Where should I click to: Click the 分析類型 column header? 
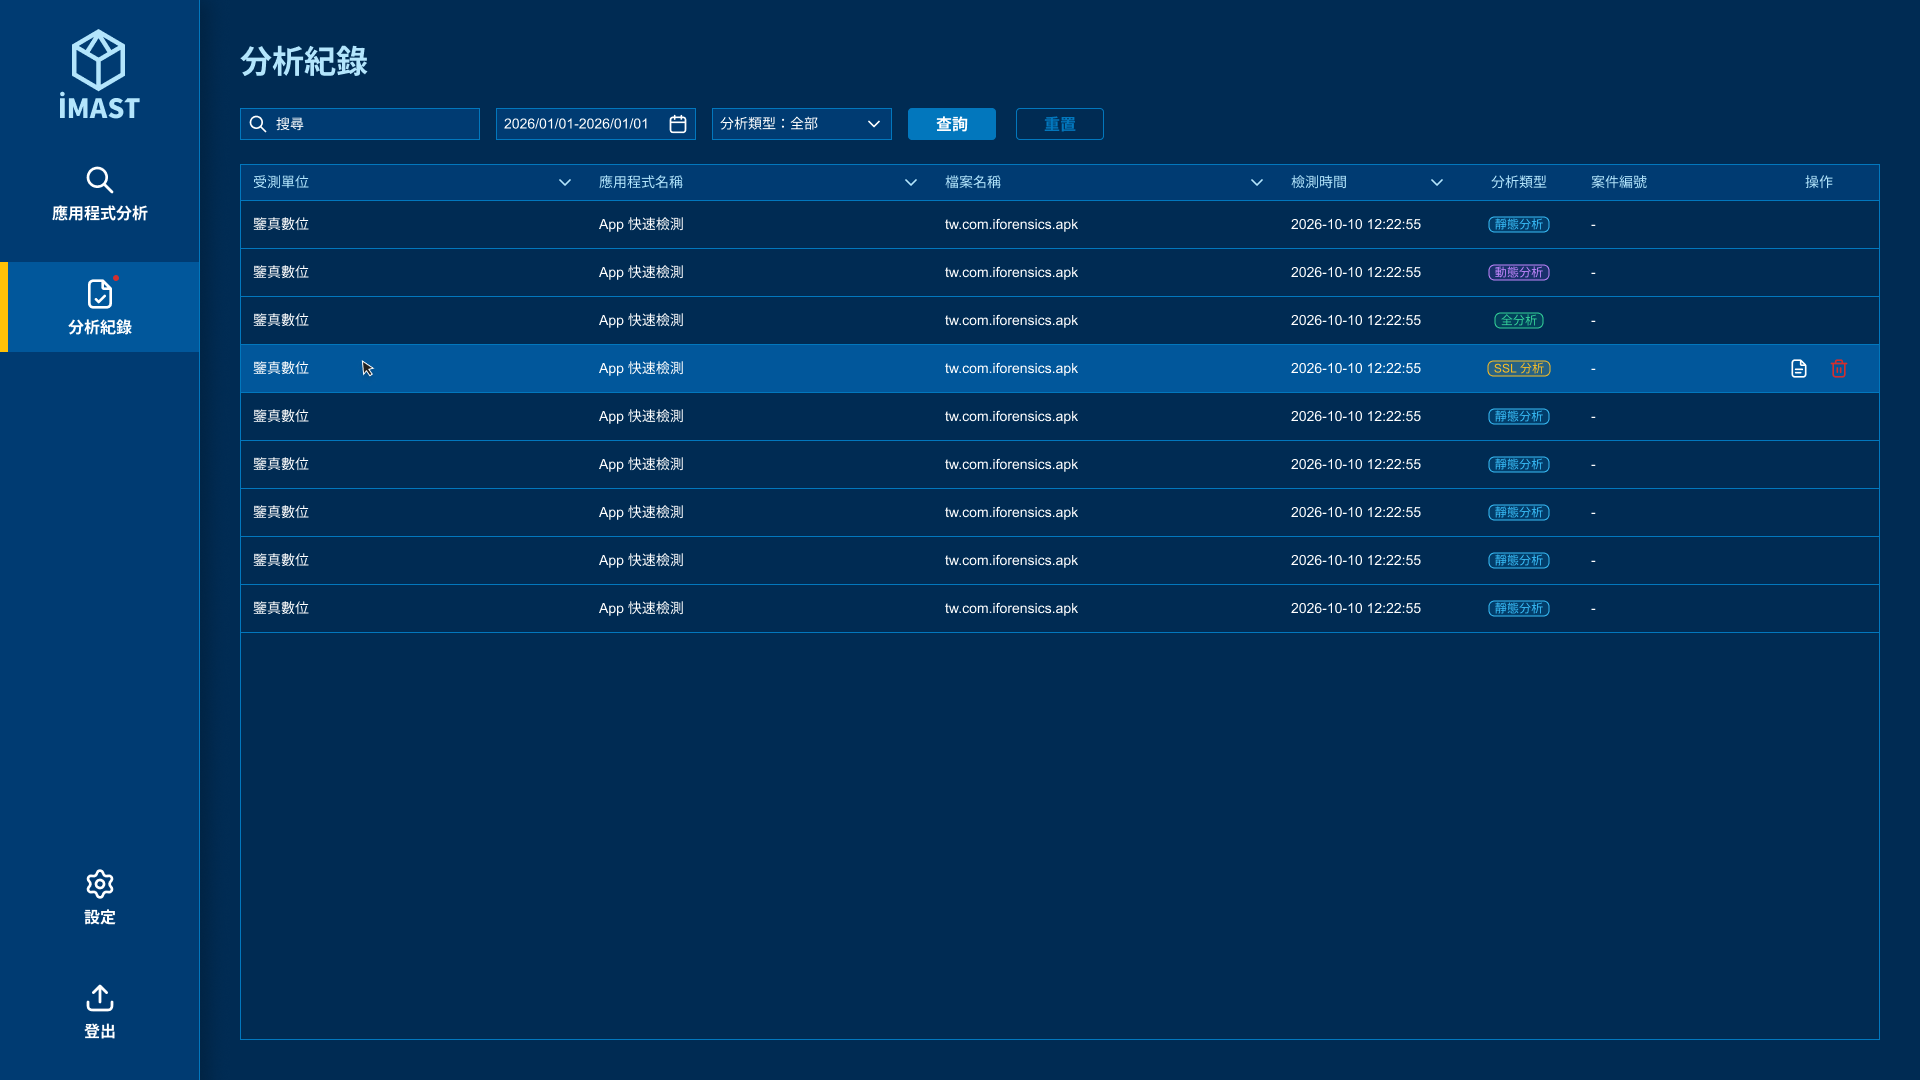point(1519,182)
